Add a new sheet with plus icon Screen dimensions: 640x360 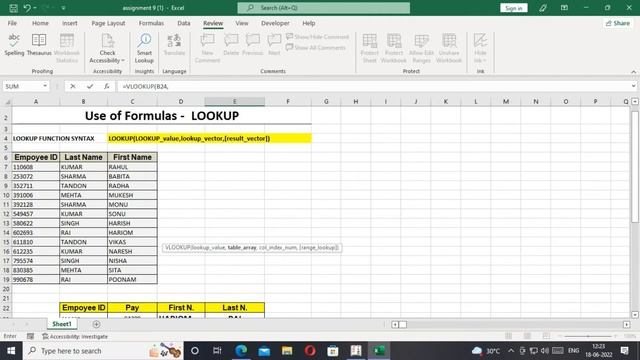(96, 324)
